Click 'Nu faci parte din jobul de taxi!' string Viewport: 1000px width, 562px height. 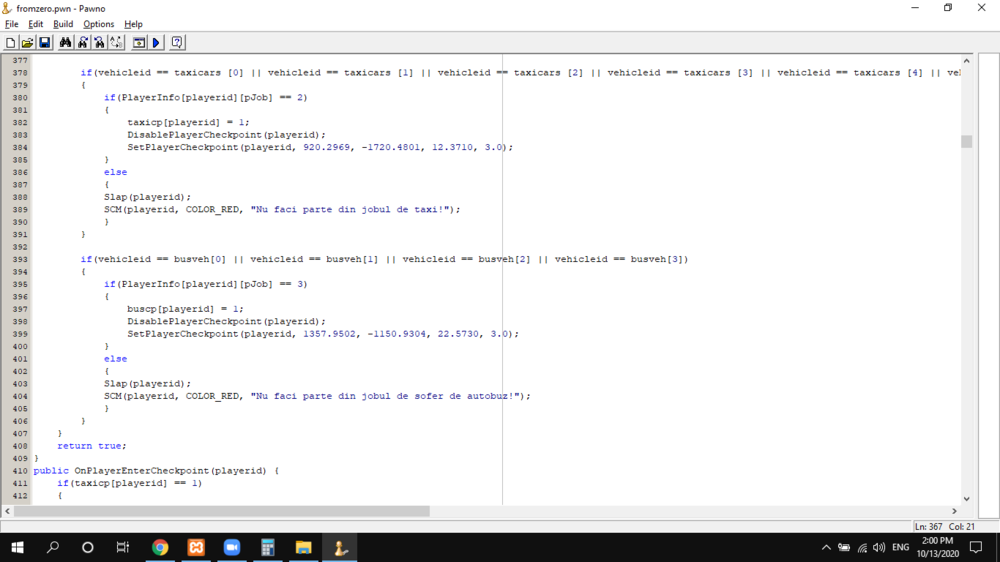[x=351, y=209]
